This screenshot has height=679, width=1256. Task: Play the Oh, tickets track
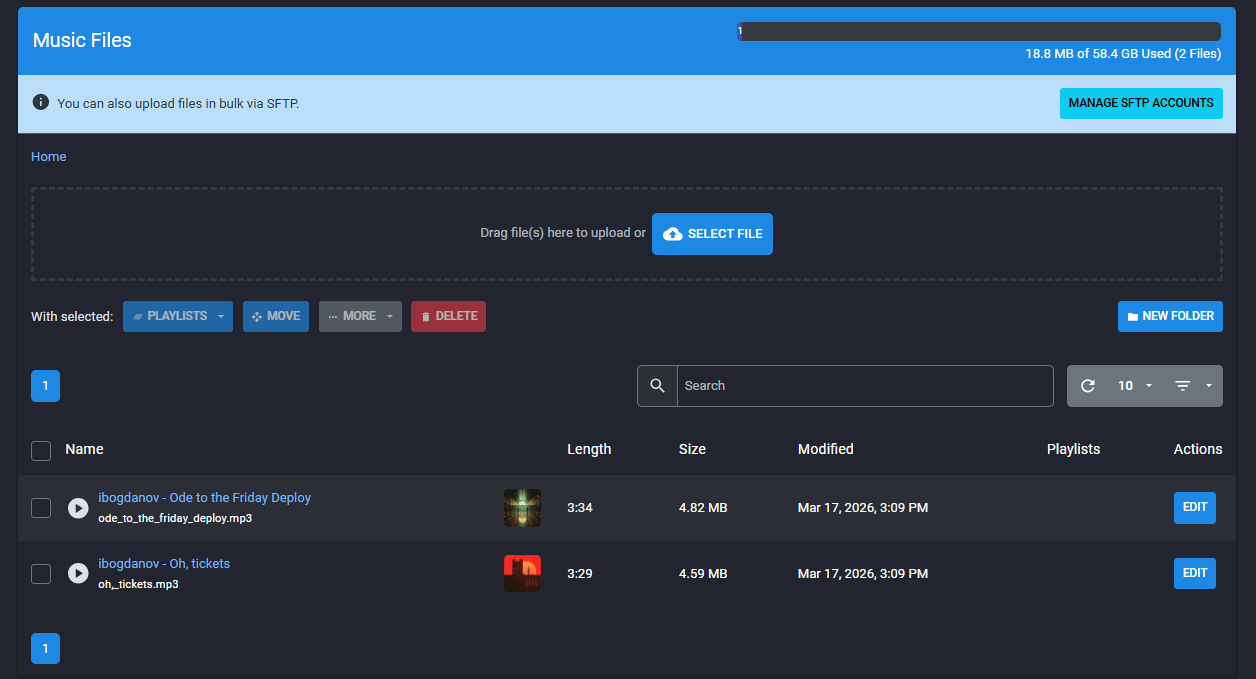pos(78,574)
